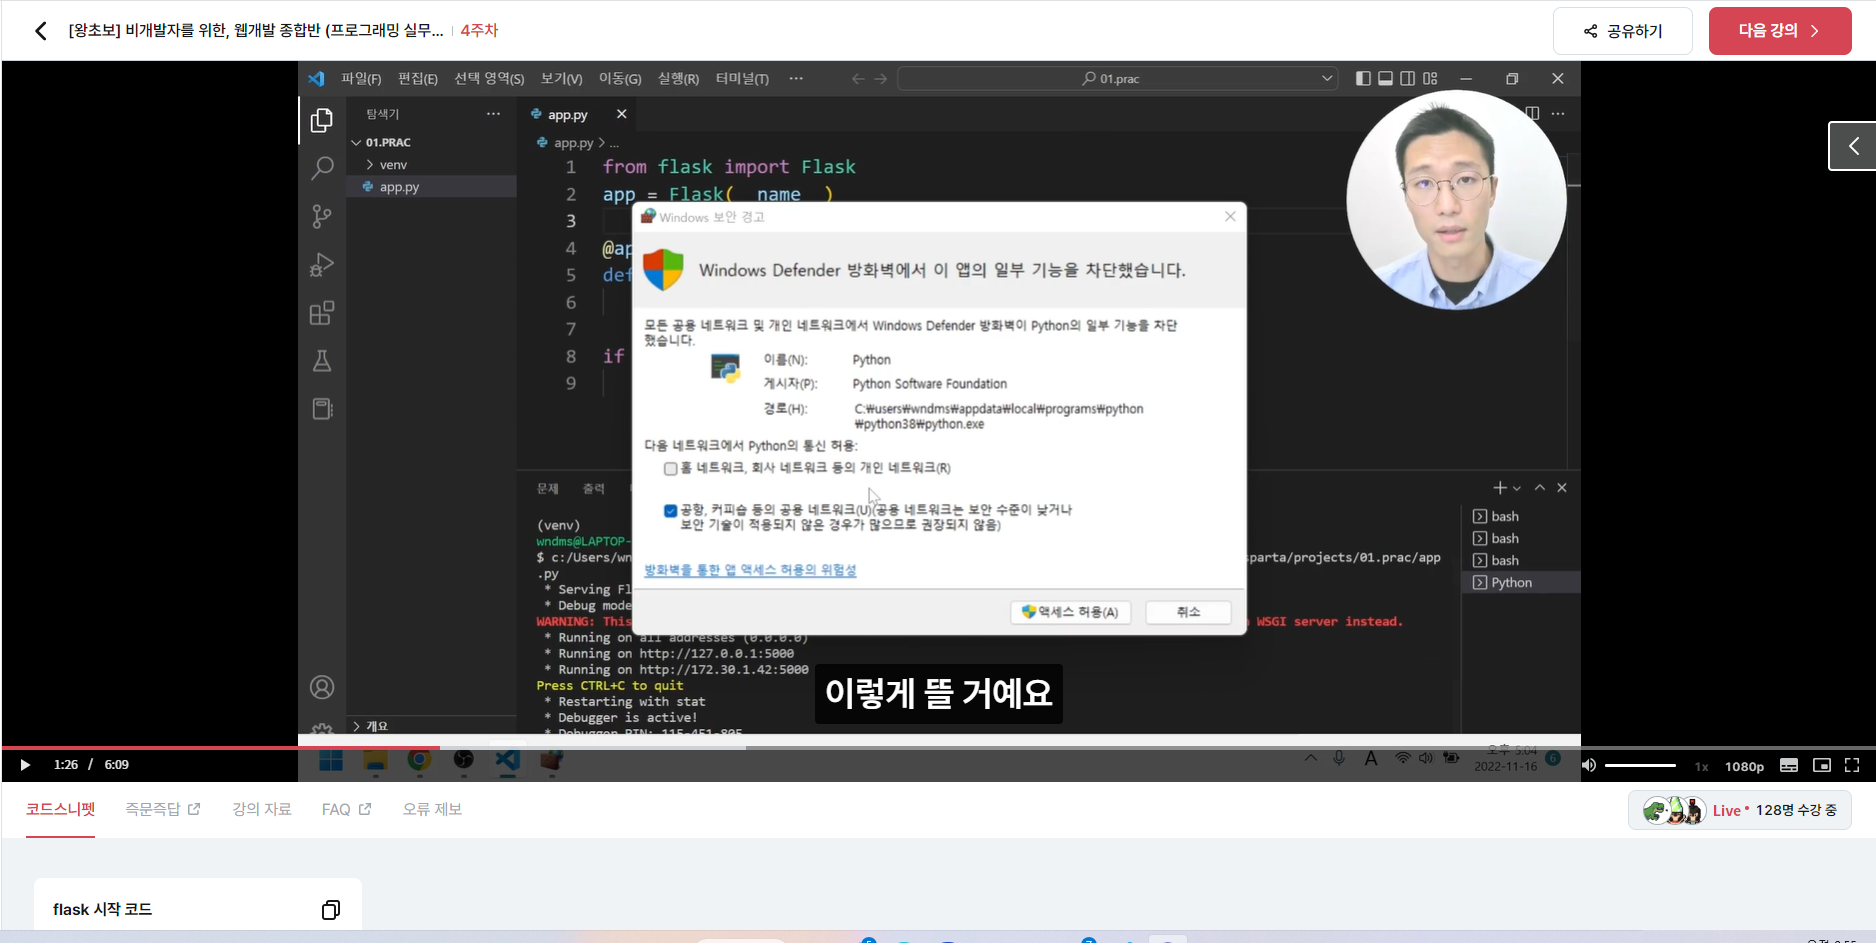This screenshot has width=1876, height=943.
Task: Open Windows Start button in video
Action: 331,762
